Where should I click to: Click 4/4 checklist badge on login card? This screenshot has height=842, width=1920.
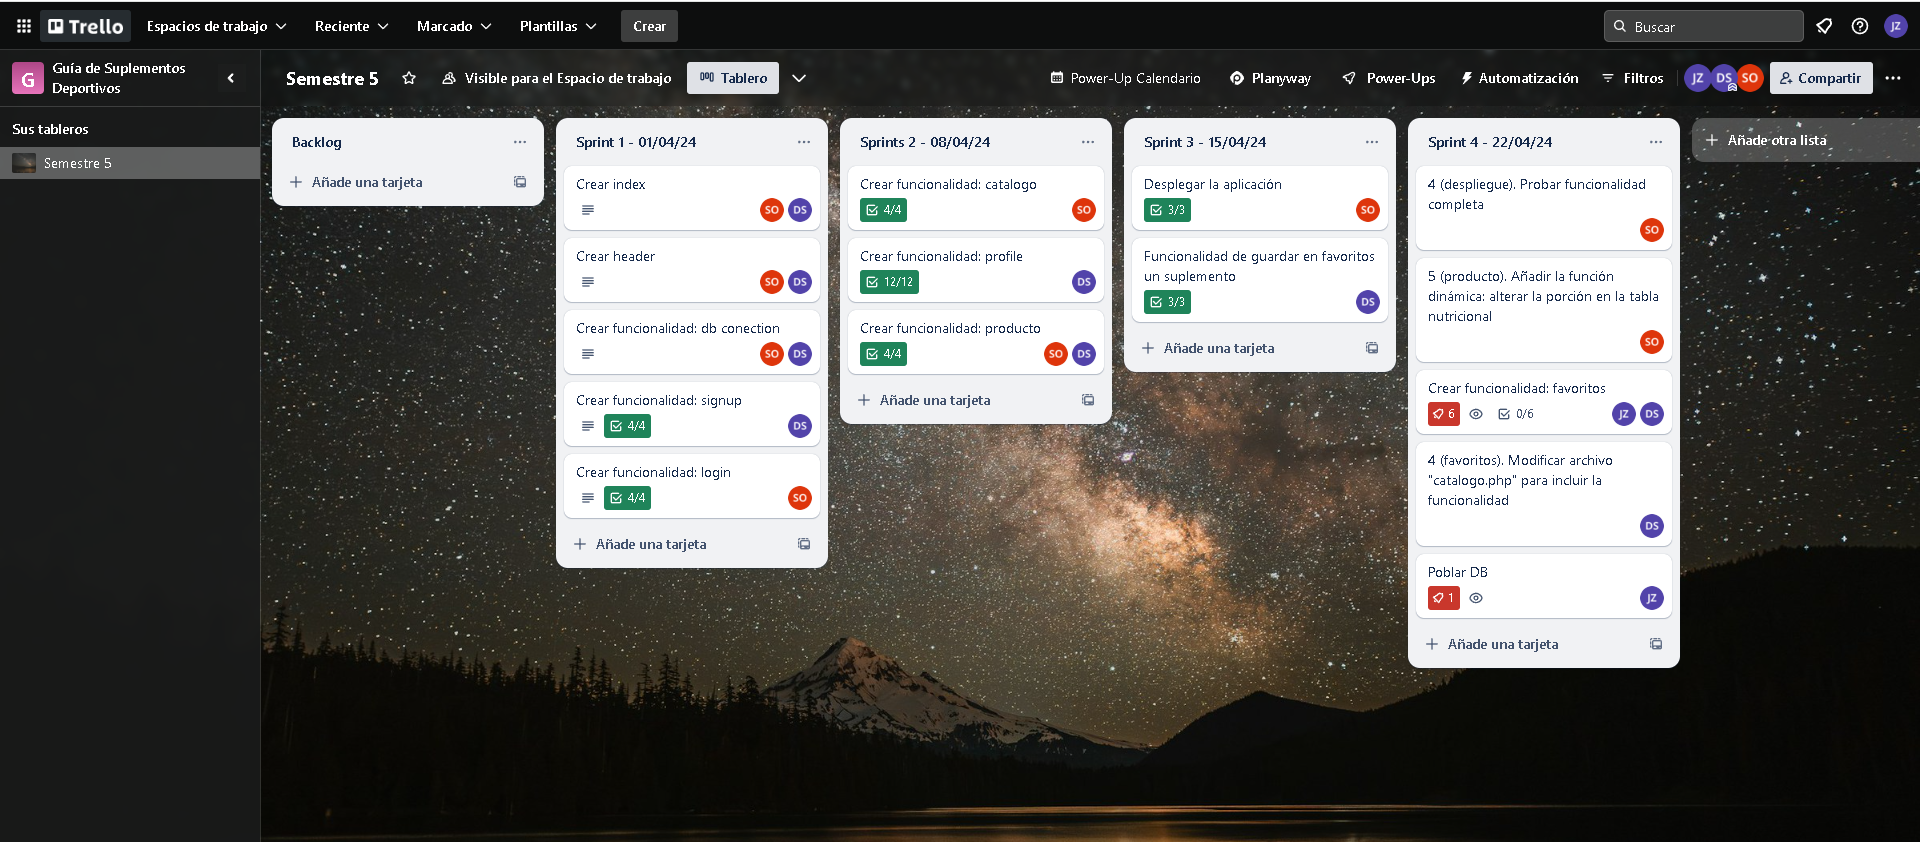(x=627, y=498)
